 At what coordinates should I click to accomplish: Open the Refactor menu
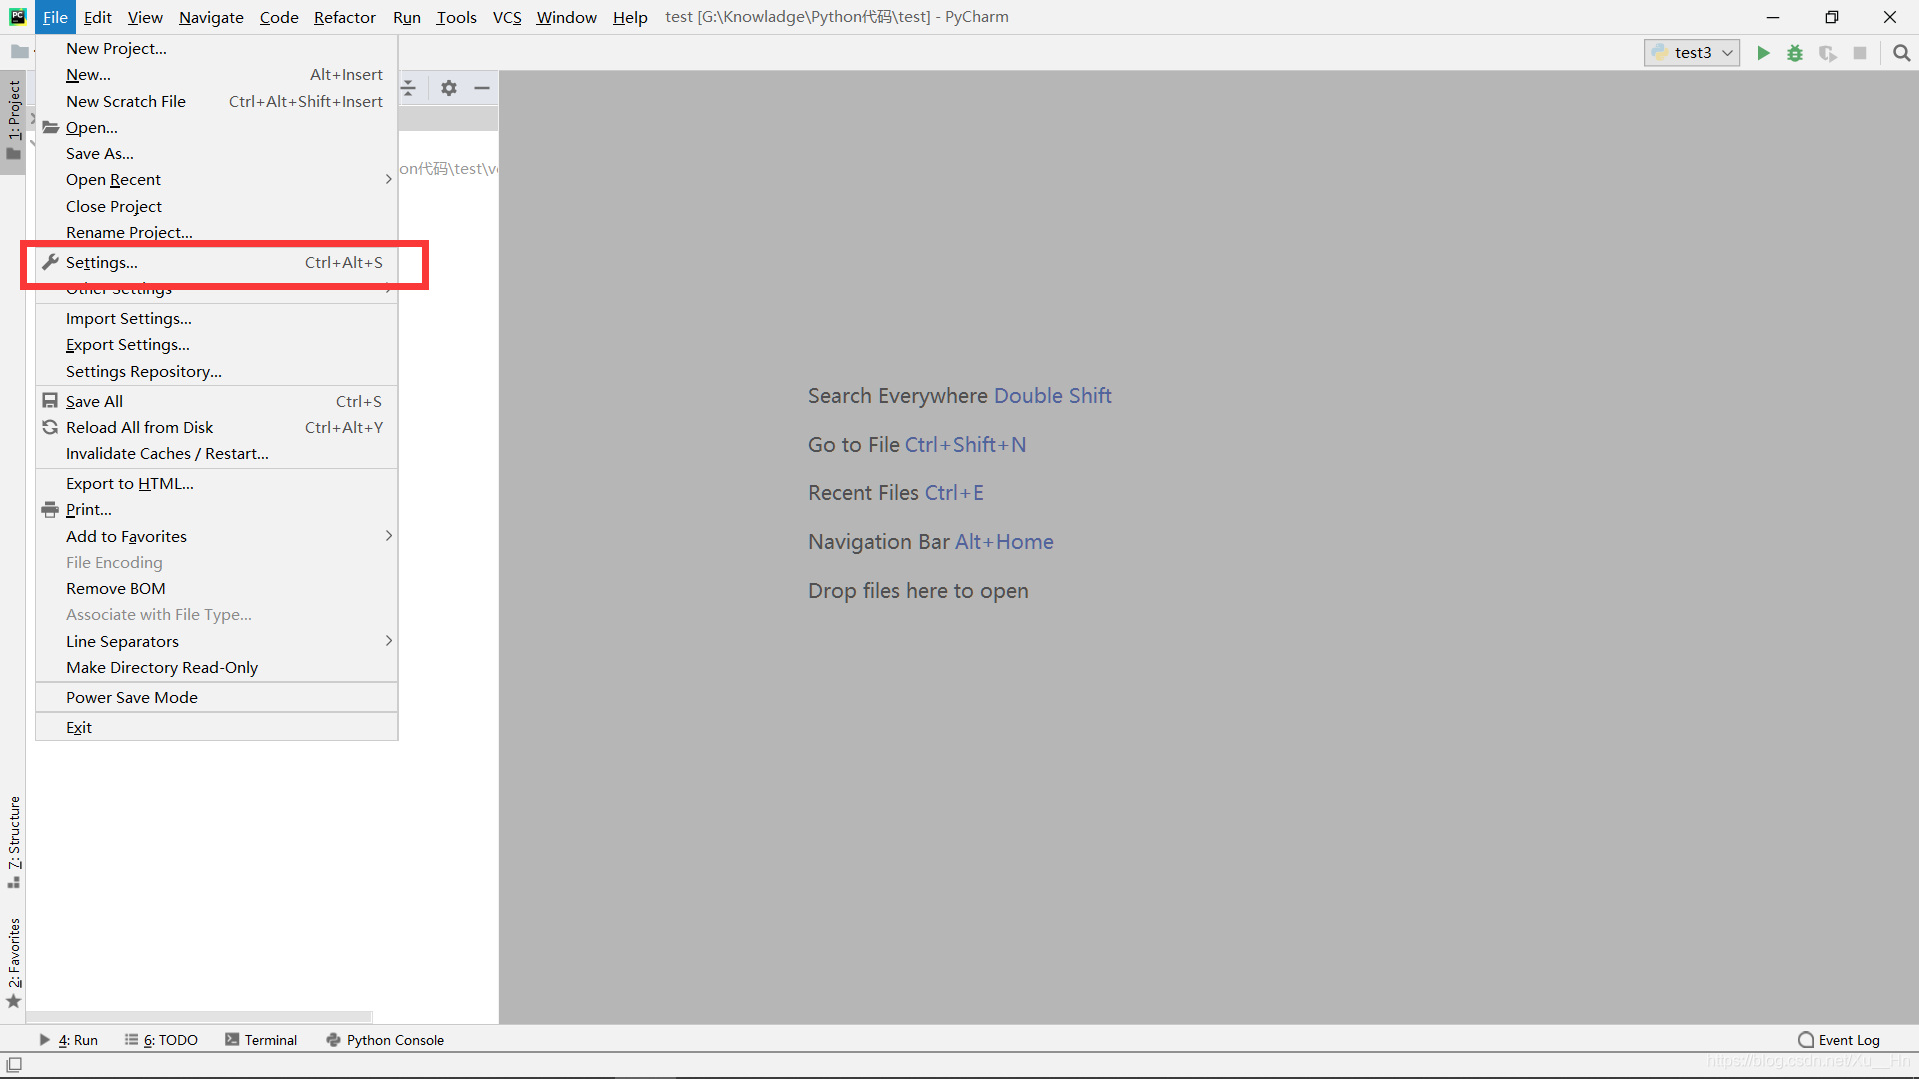click(345, 17)
